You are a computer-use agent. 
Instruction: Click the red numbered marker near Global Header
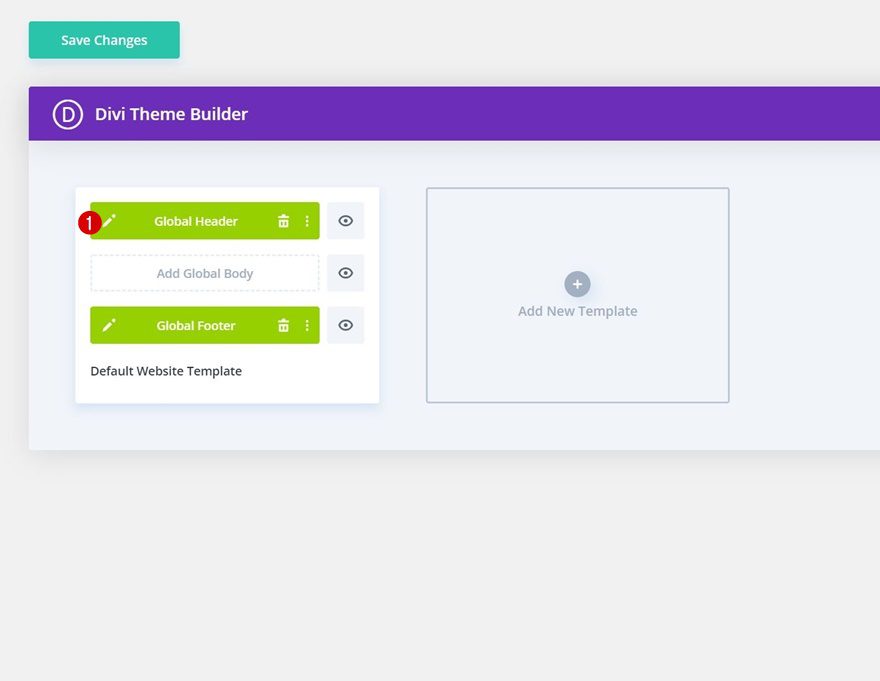pyautogui.click(x=88, y=222)
